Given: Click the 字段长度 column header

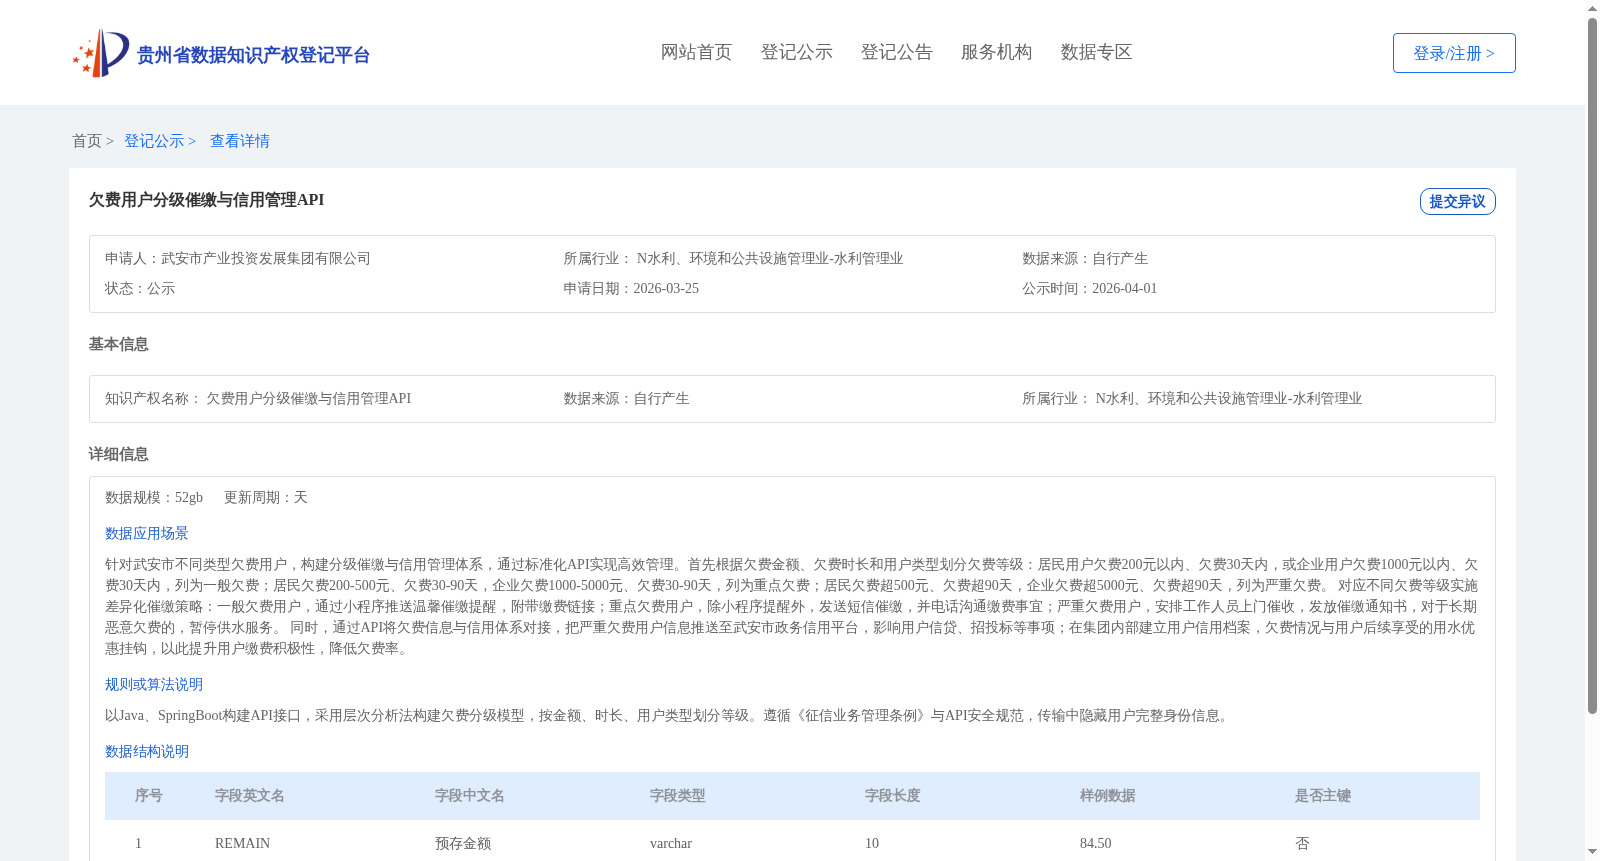Looking at the screenshot, I should tap(893, 796).
